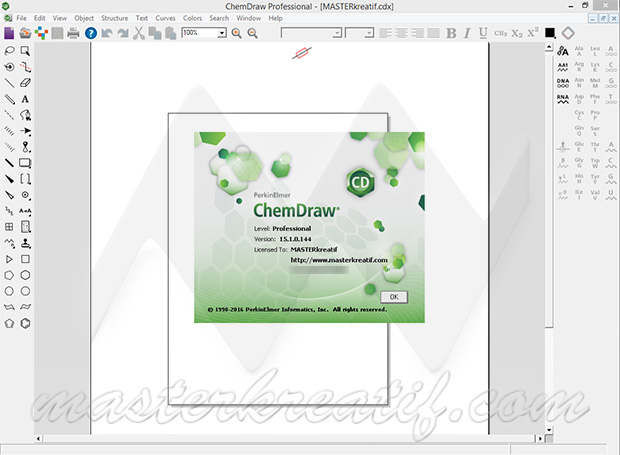Paste from clipboard icon

(x=170, y=33)
